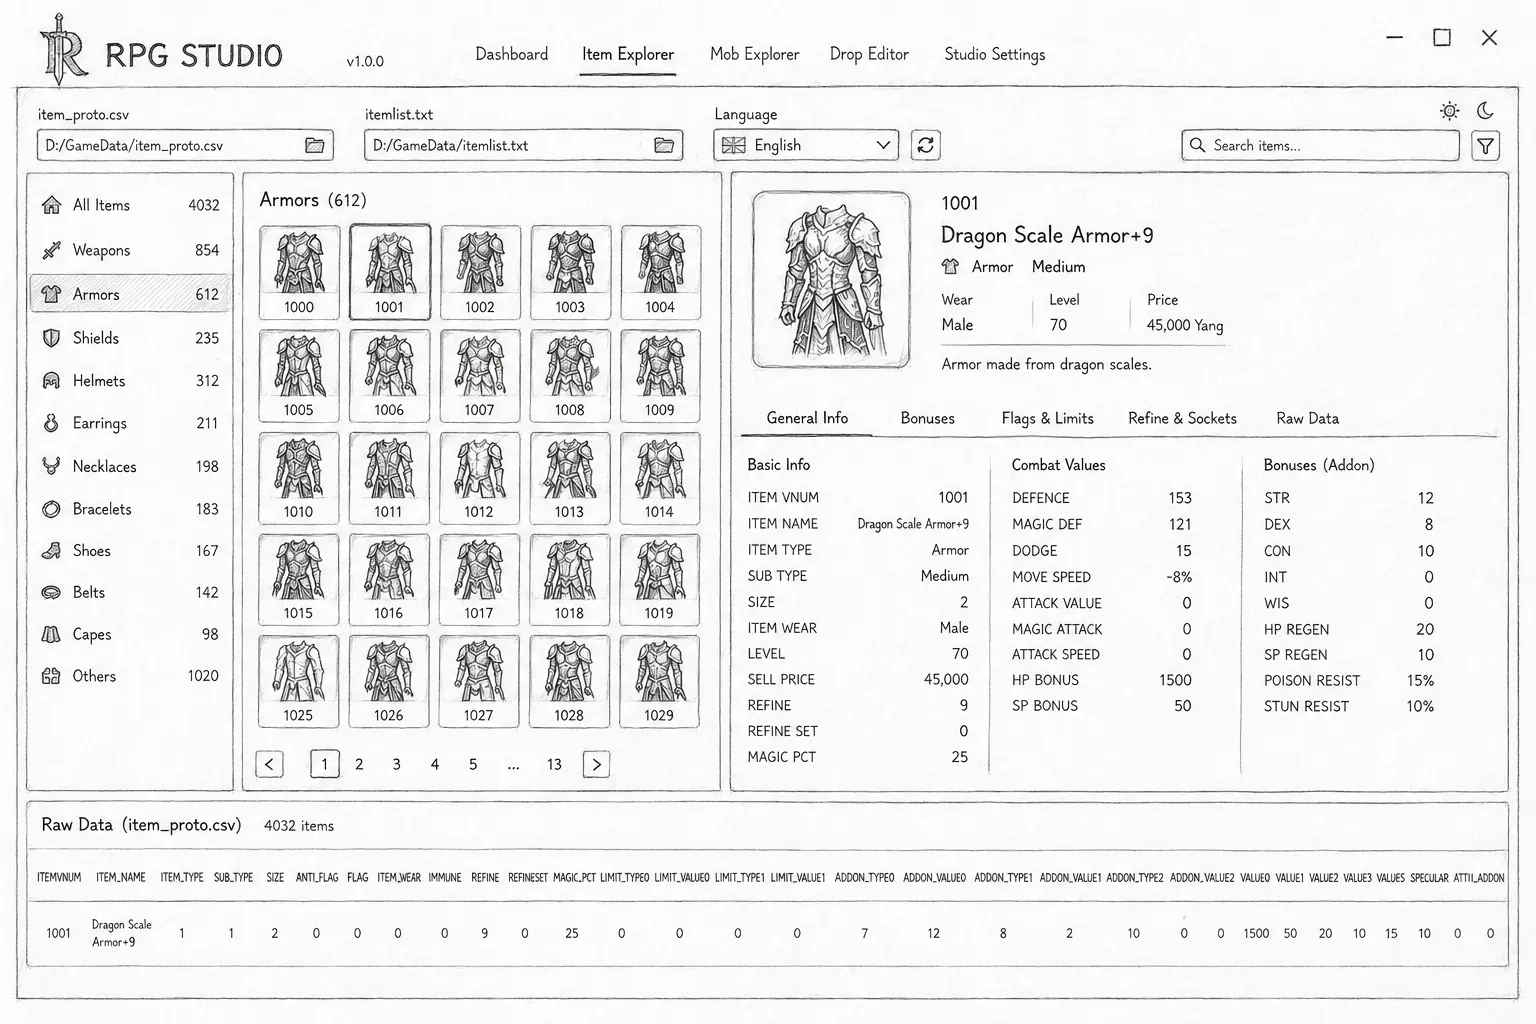Open Drop Editor tab

pos(869,54)
